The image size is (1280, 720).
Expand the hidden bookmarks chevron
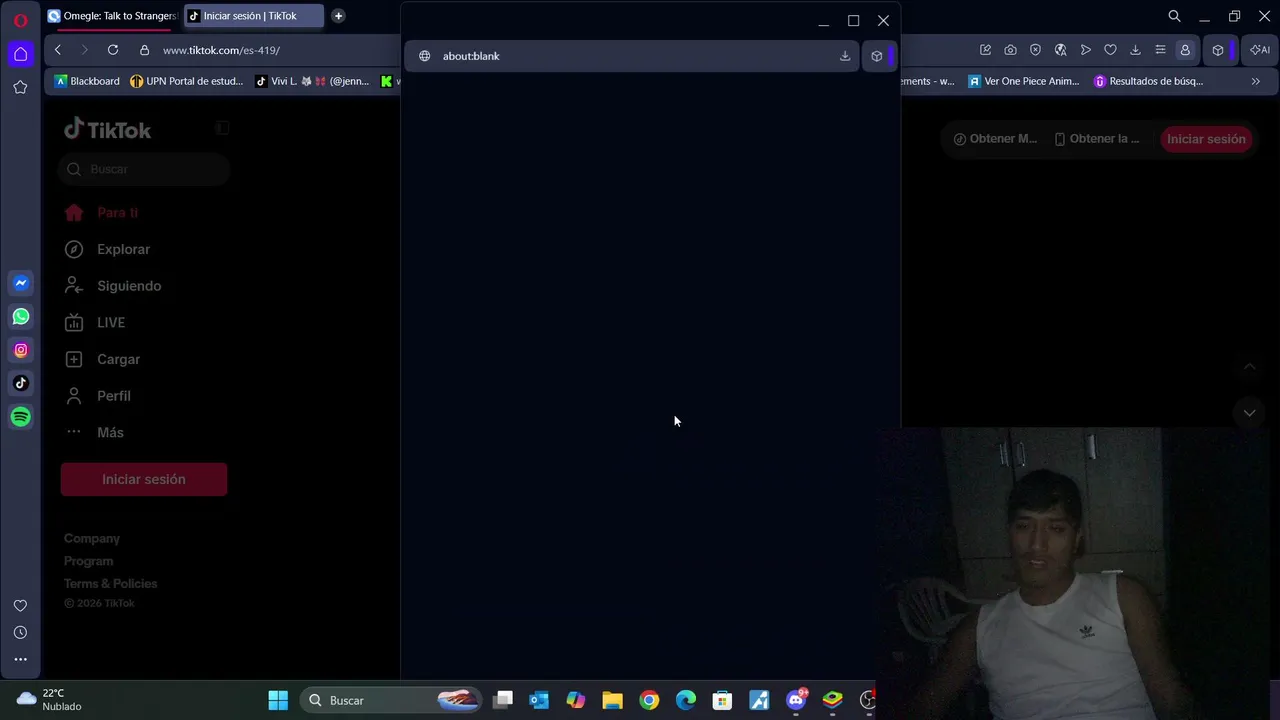1255,81
